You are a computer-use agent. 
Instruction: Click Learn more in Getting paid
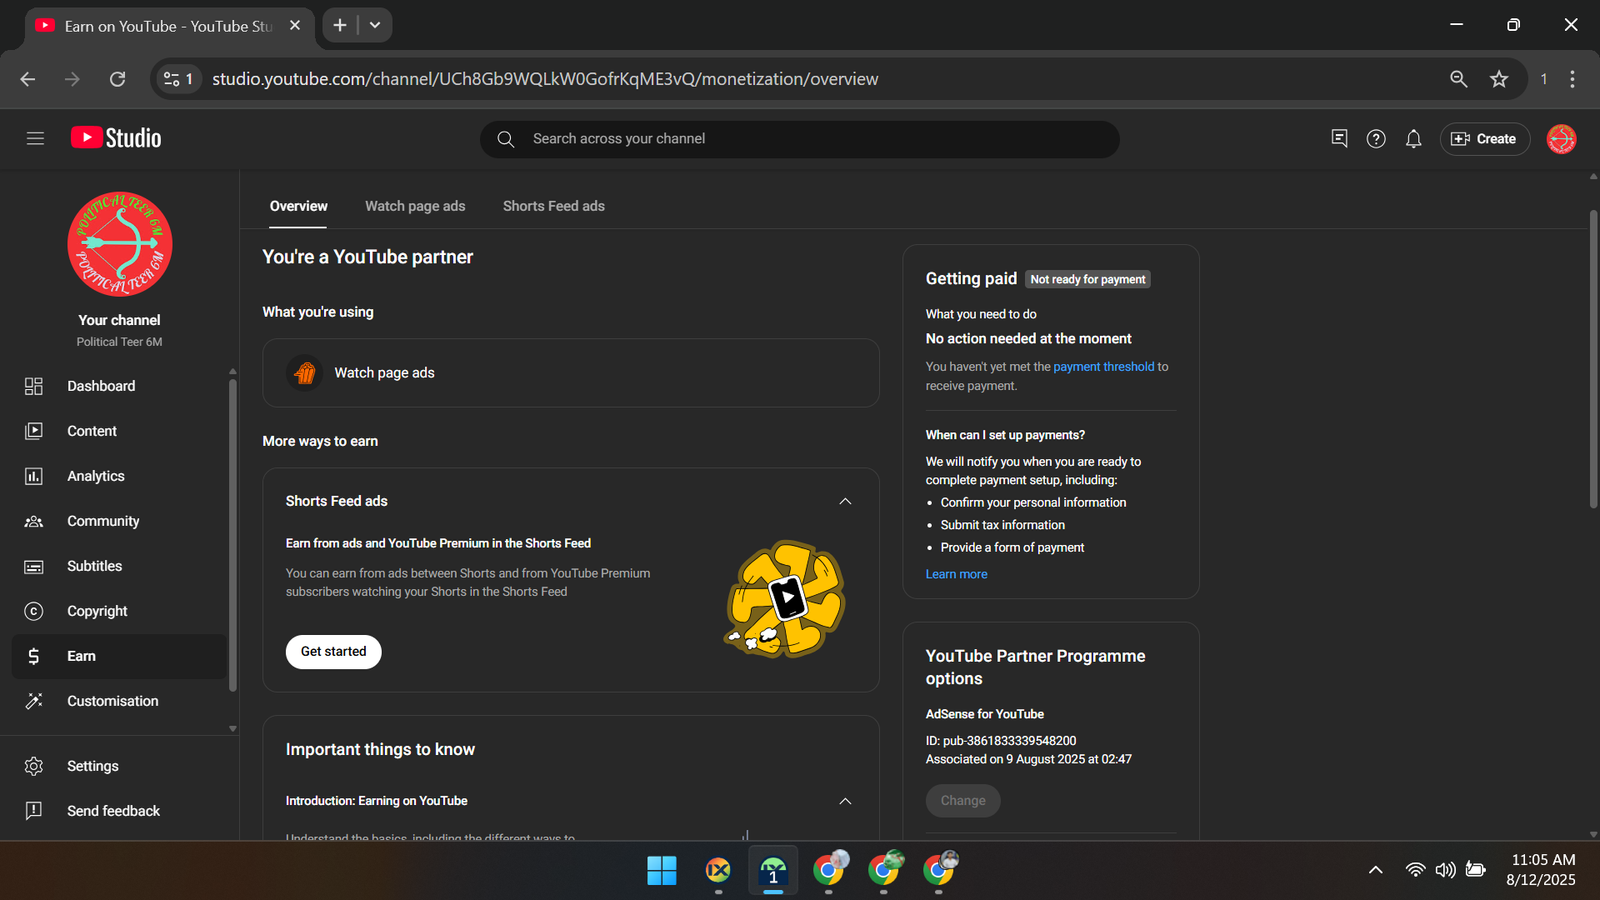coord(956,574)
